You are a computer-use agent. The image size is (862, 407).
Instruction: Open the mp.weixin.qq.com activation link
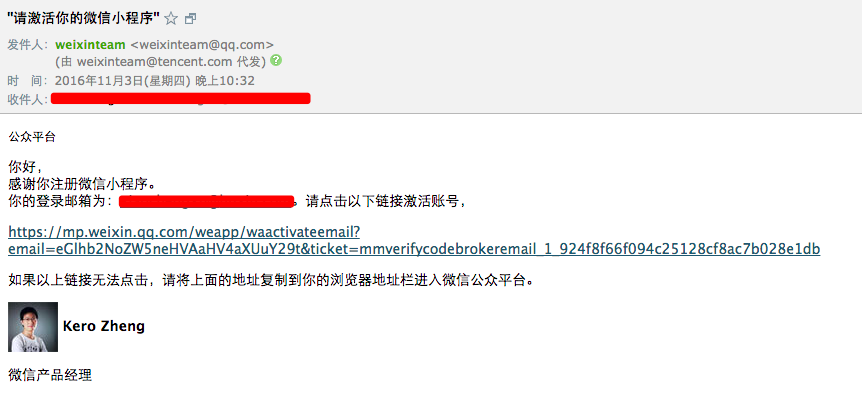[x=414, y=240]
